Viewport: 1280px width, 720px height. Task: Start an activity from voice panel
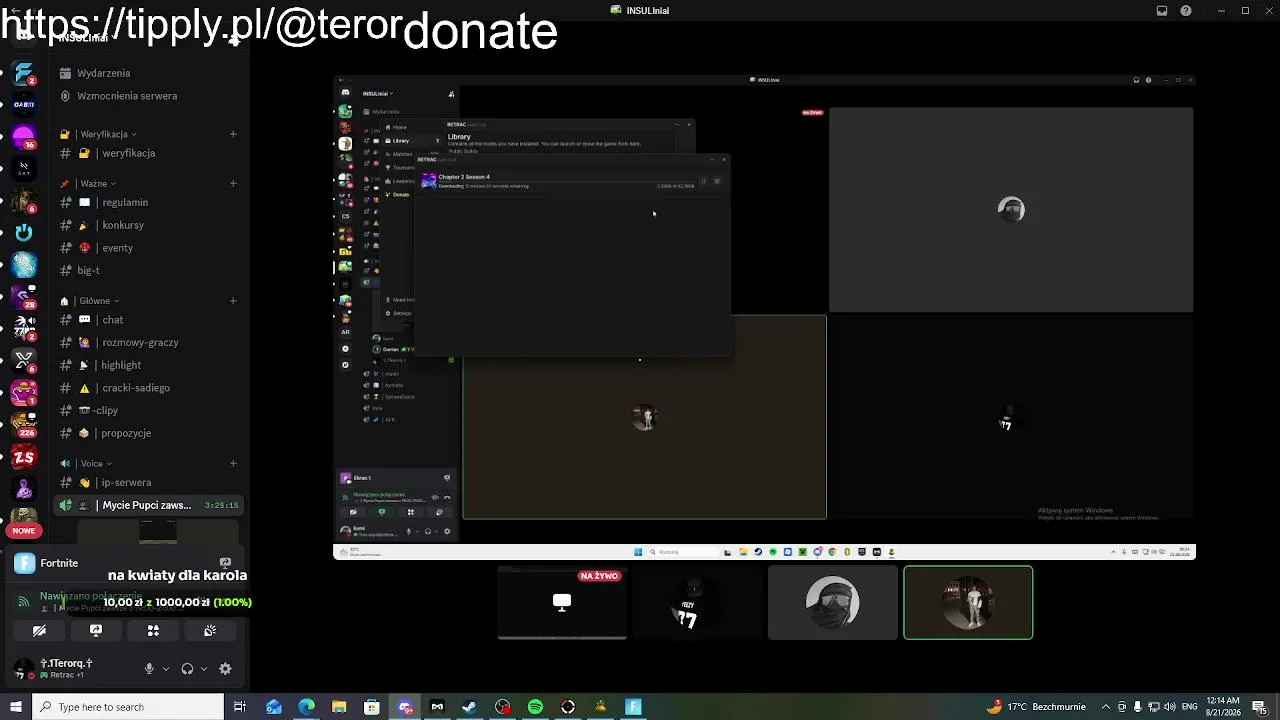coord(153,631)
